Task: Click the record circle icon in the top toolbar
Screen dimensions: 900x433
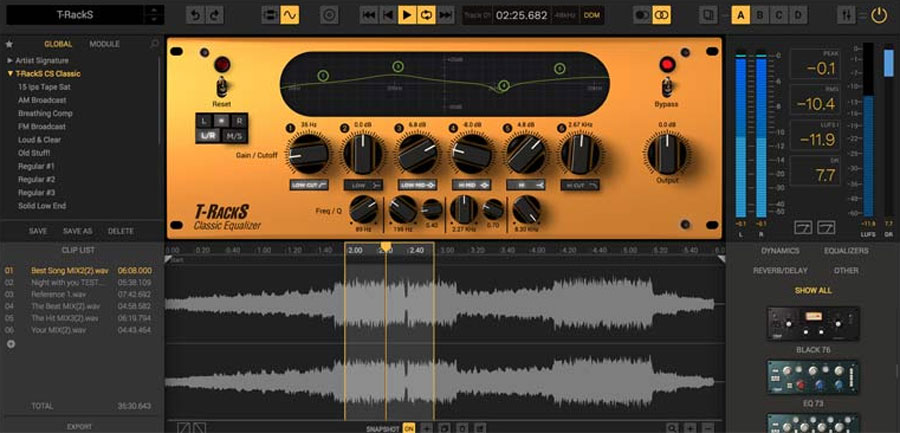Action: (329, 16)
